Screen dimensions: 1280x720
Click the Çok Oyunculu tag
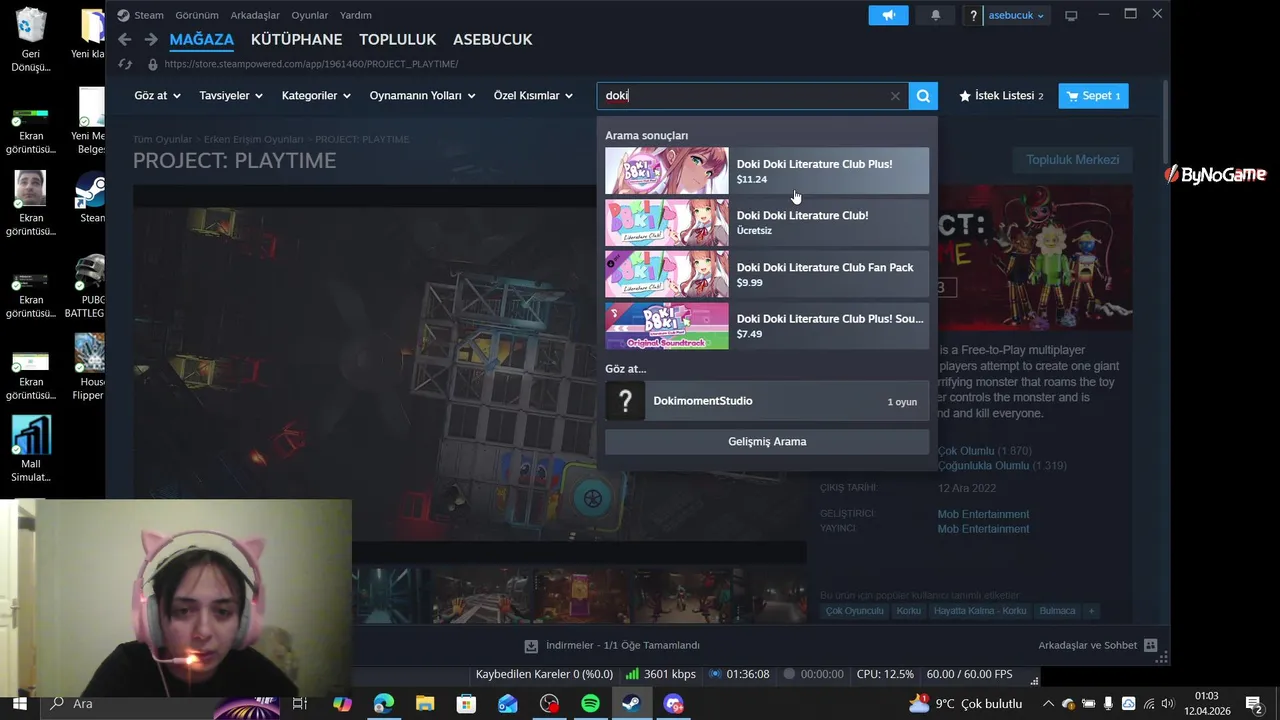click(x=854, y=611)
